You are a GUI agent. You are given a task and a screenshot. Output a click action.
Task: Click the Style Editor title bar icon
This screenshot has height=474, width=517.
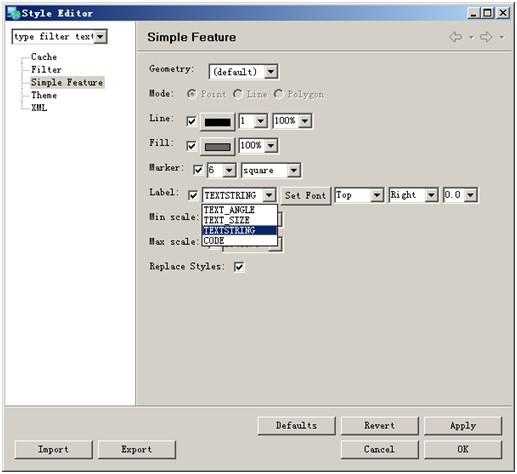click(x=14, y=13)
